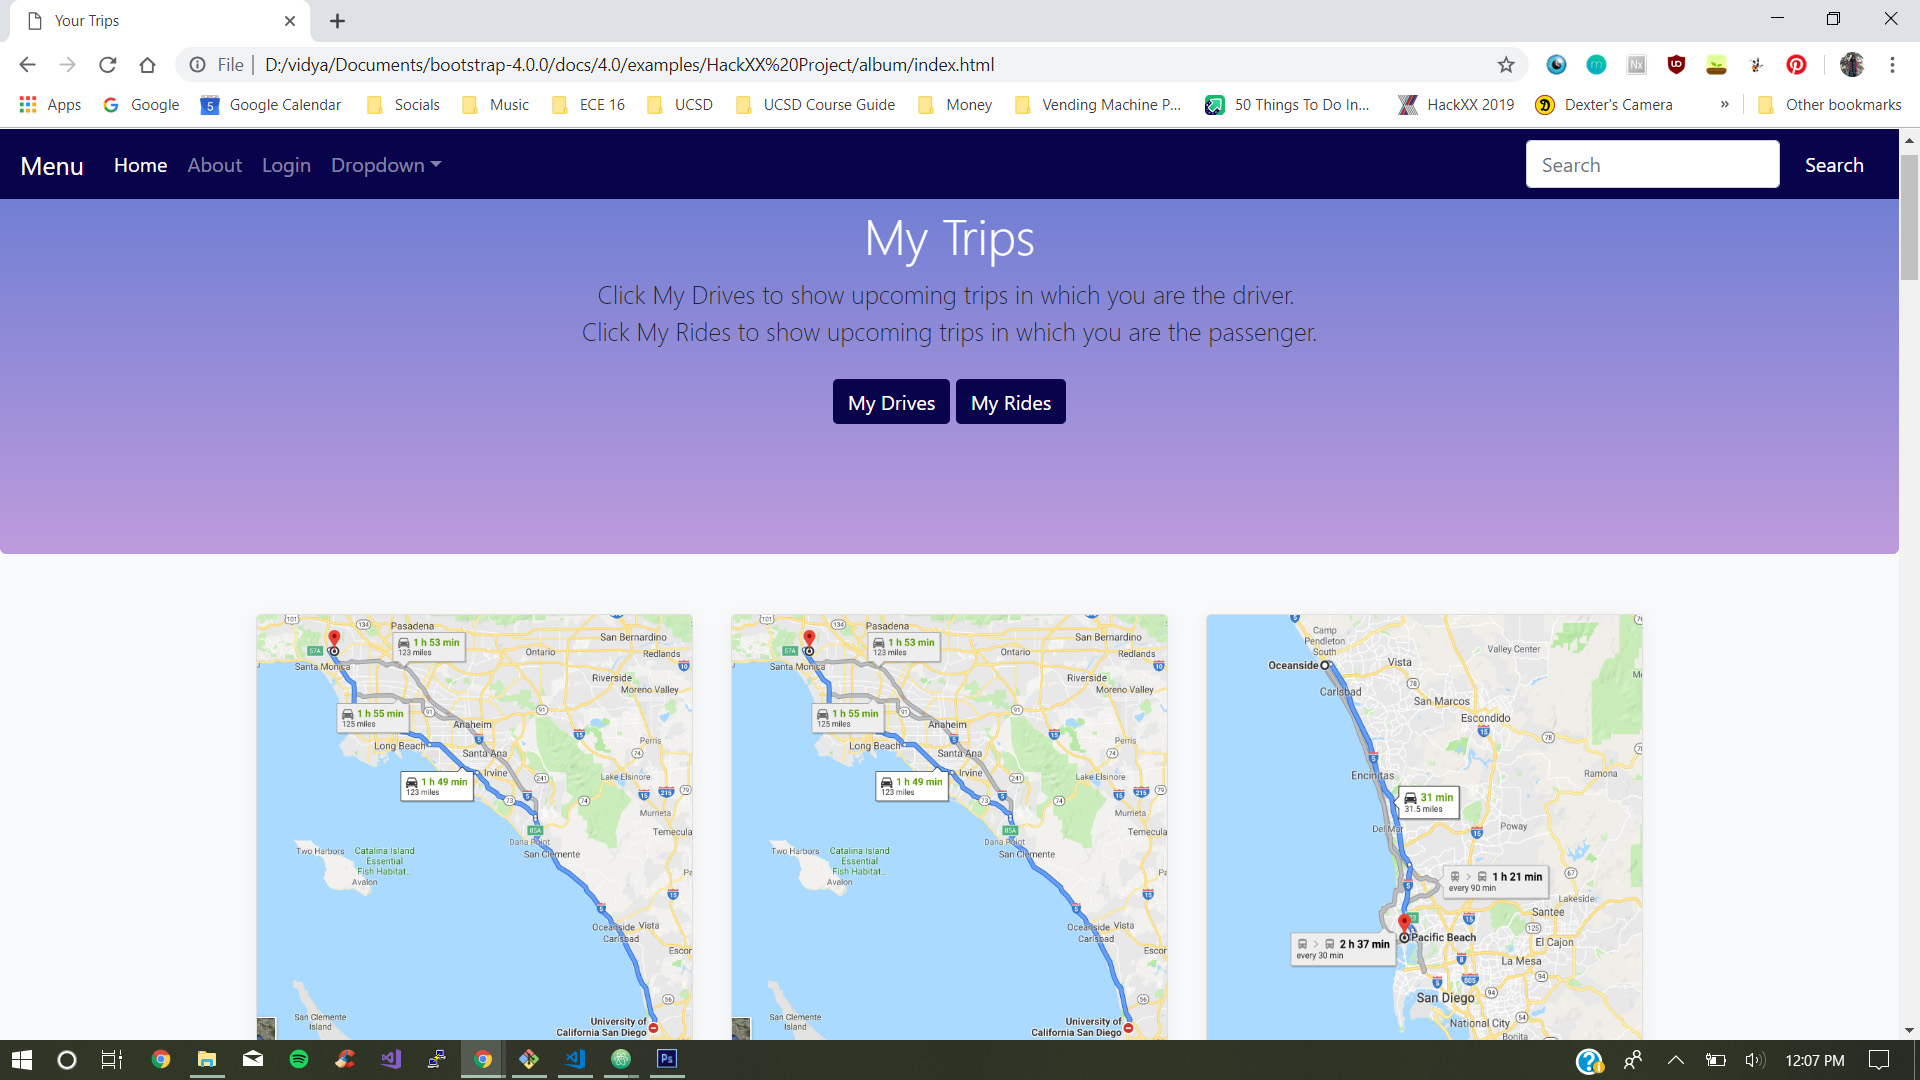Click the Search text field
The width and height of the screenshot is (1920, 1080).
click(1652, 165)
